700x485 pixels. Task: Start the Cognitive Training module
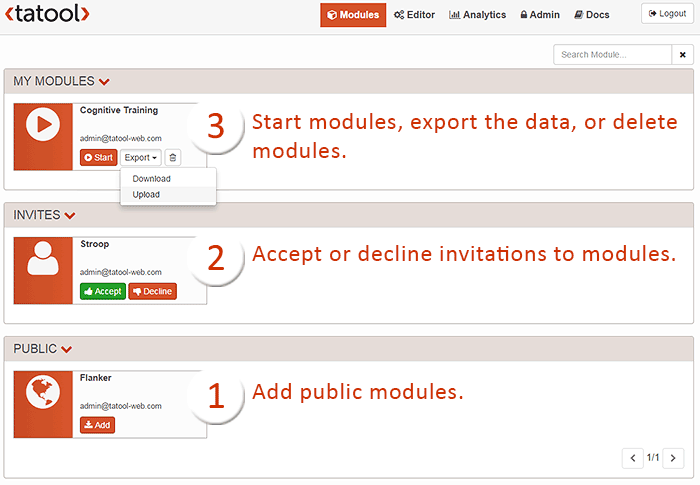click(x=98, y=158)
